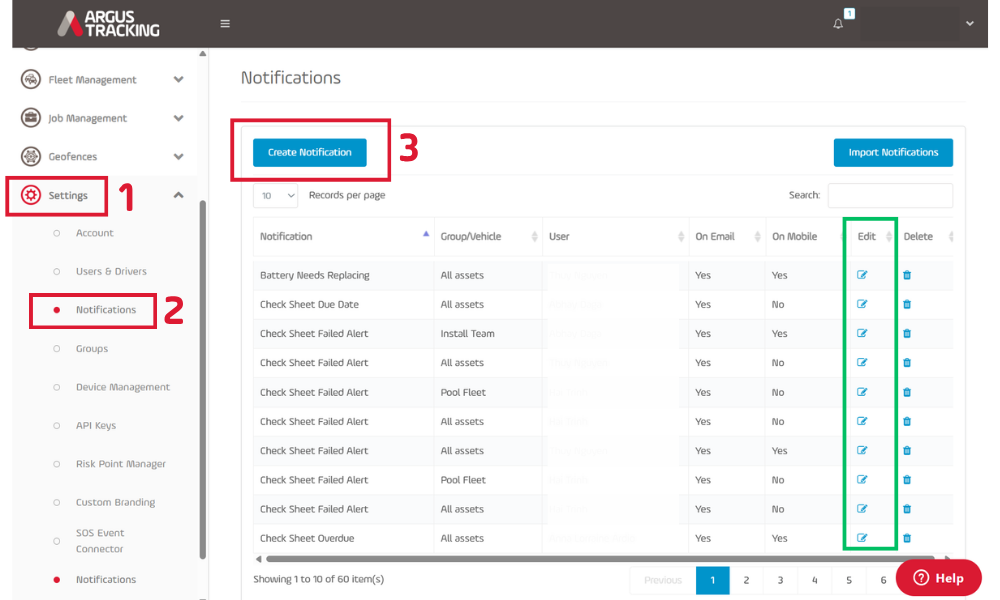Open the notification bell icon
This screenshot has height=600, width=1000.
(x=838, y=24)
